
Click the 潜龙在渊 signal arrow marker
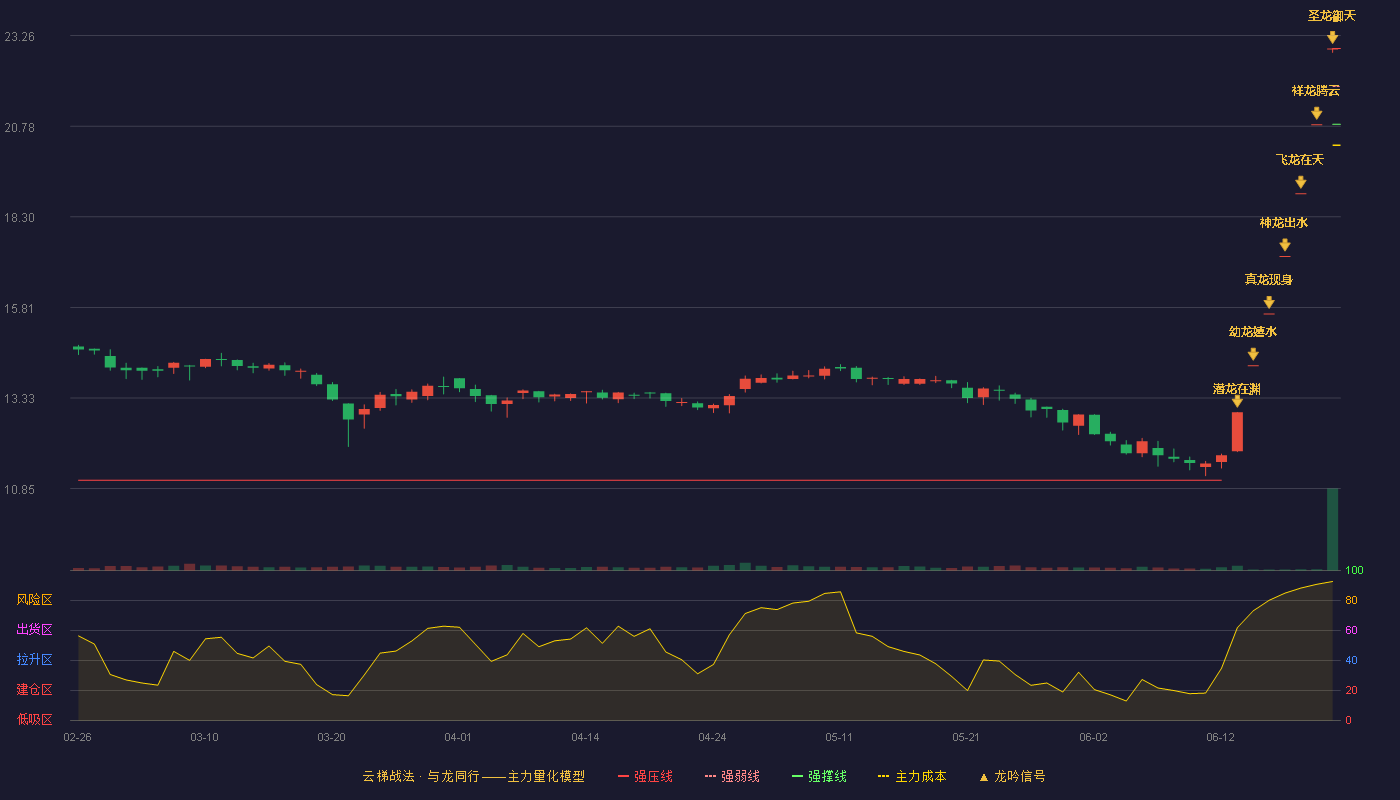pos(1237,402)
